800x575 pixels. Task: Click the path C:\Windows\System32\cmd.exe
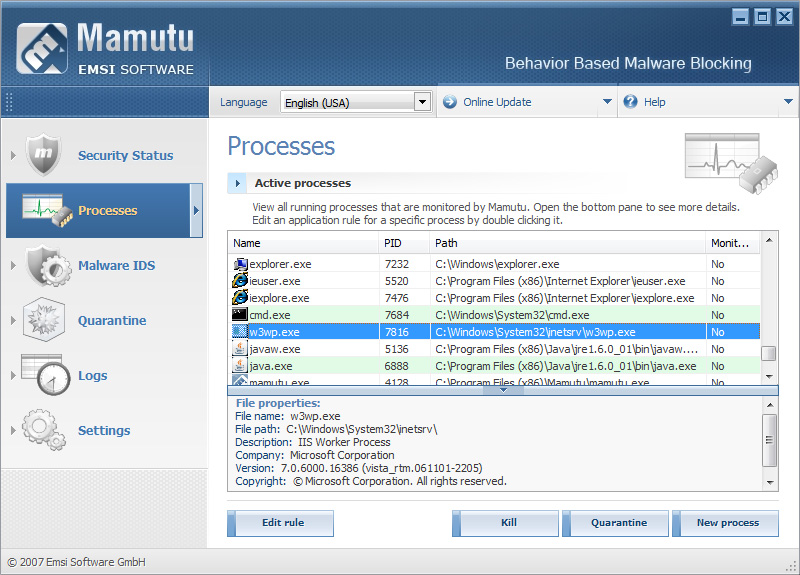512,315
